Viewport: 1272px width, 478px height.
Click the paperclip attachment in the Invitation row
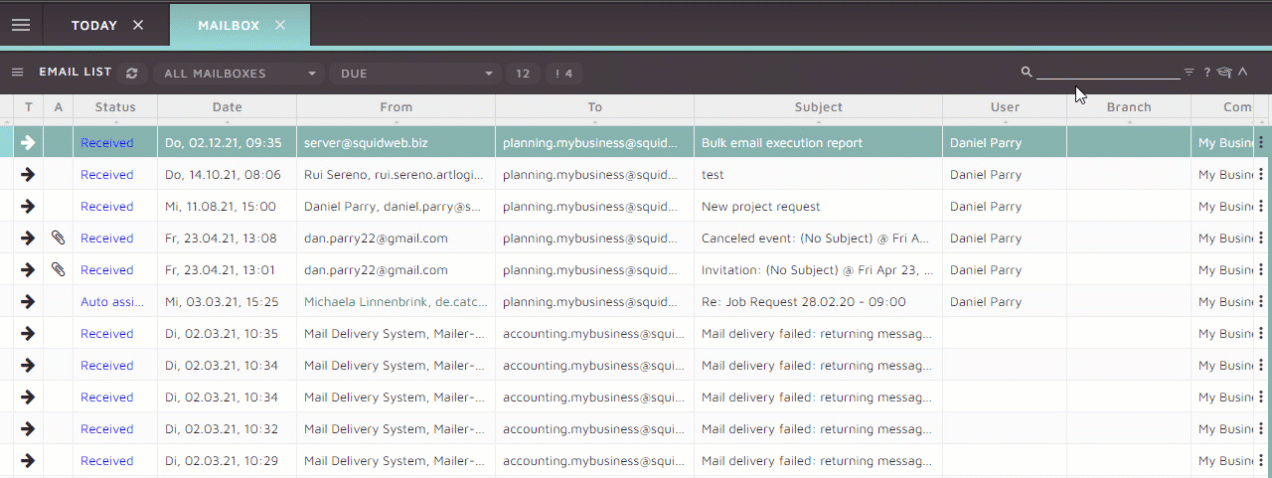point(58,270)
